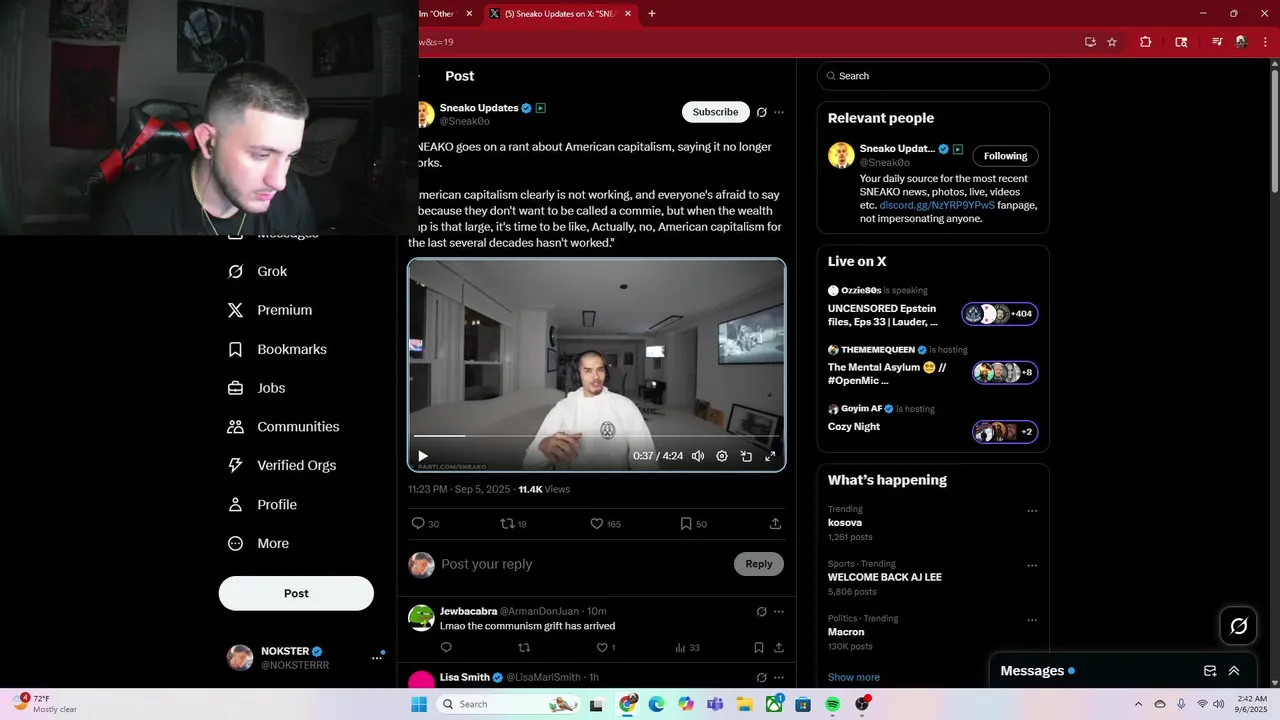Open Communities in sidebar

[283, 427]
